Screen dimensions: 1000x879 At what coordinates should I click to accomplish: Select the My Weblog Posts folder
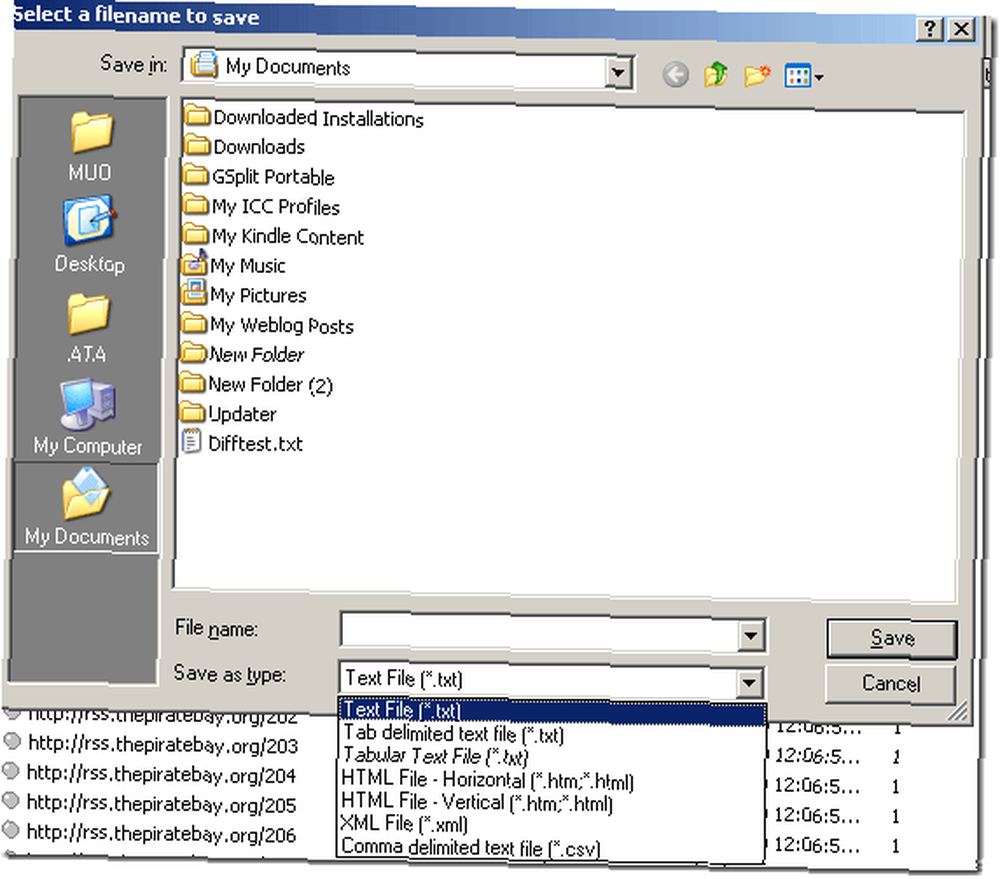(267, 325)
